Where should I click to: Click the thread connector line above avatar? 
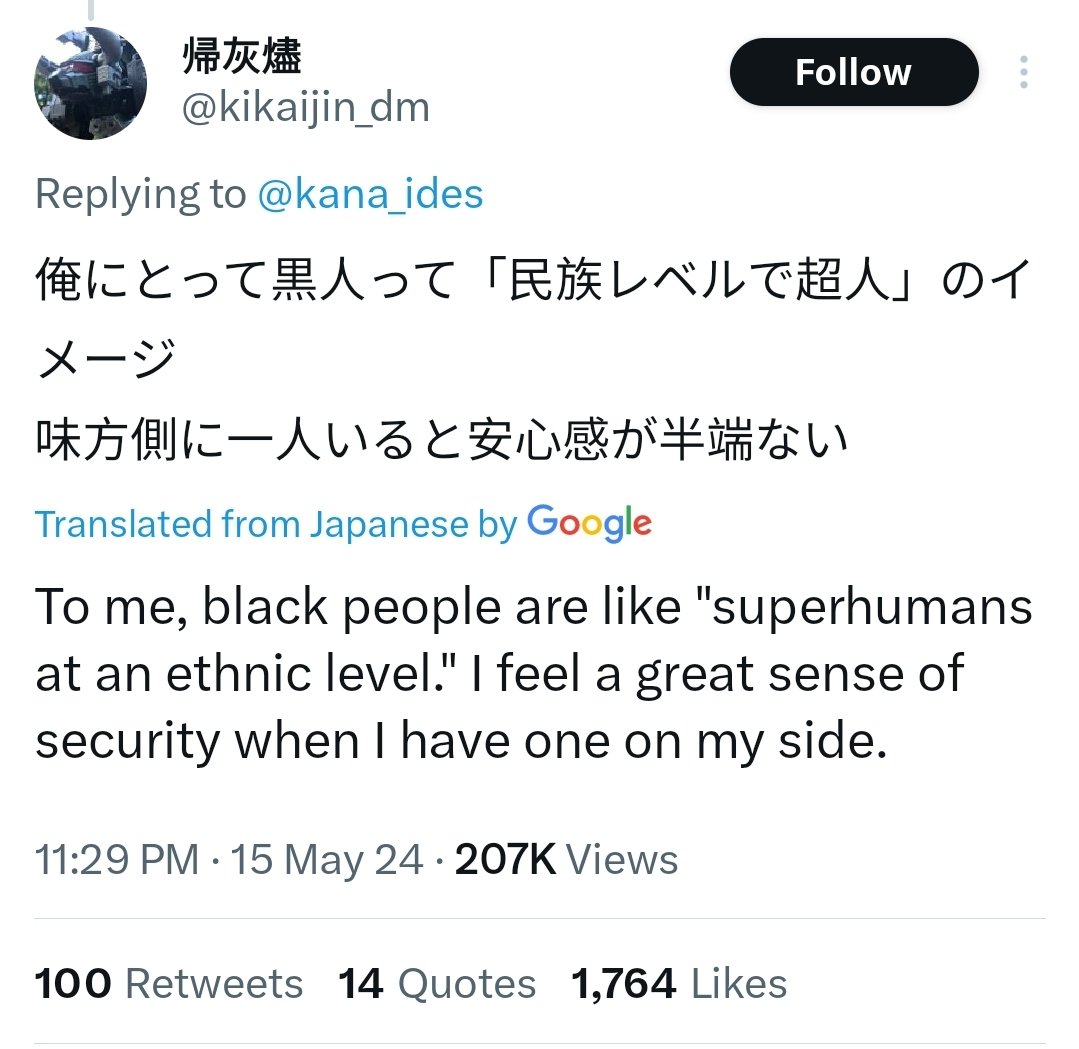90,10
